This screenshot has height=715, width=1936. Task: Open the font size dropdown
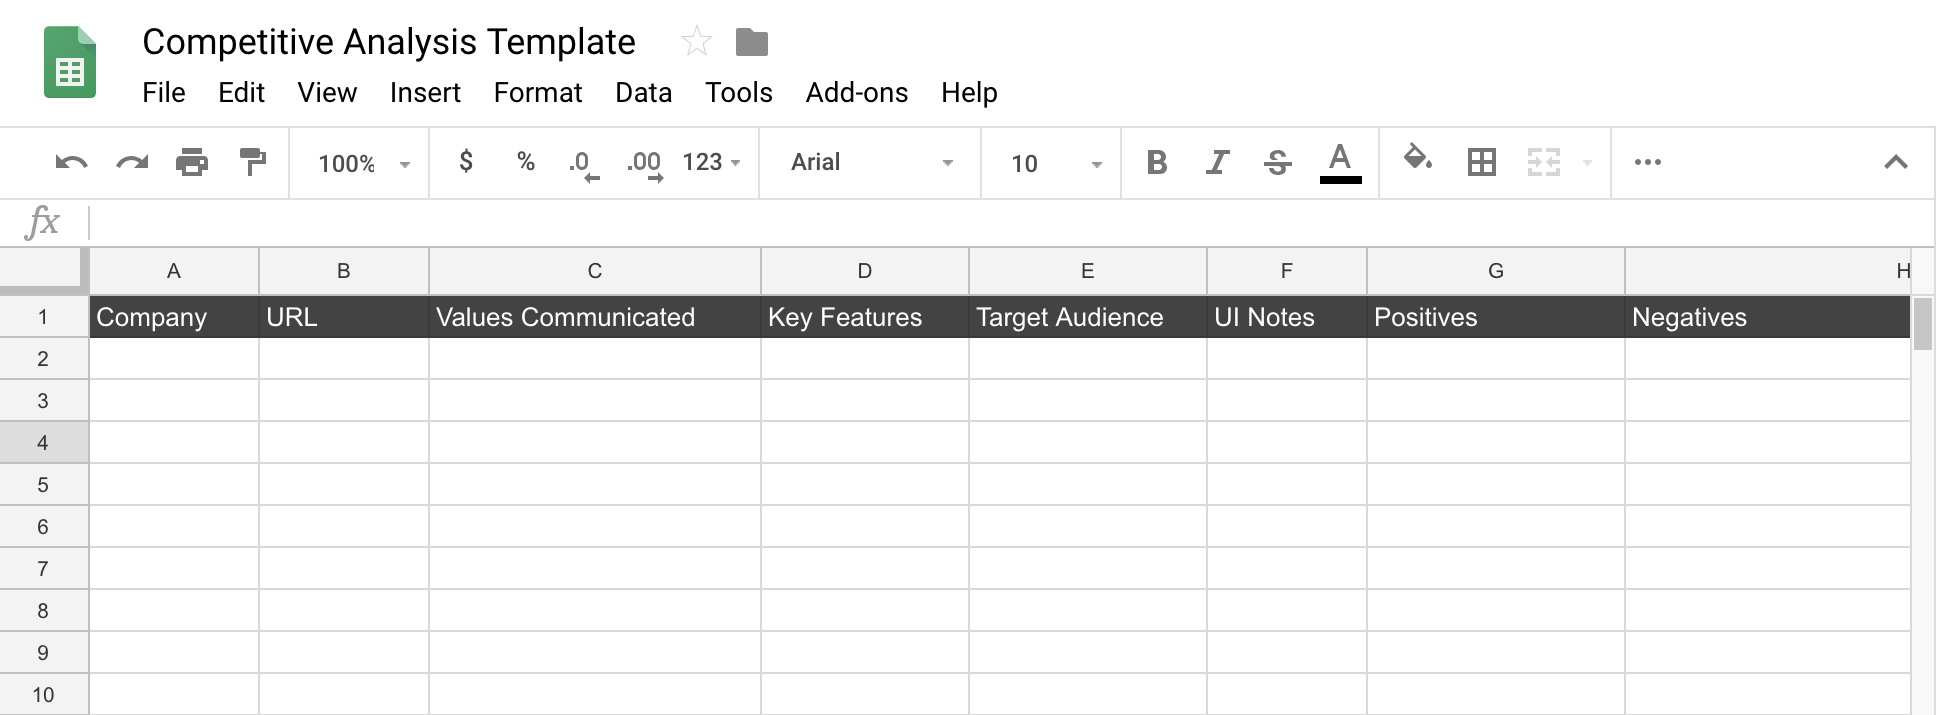click(x=1055, y=163)
